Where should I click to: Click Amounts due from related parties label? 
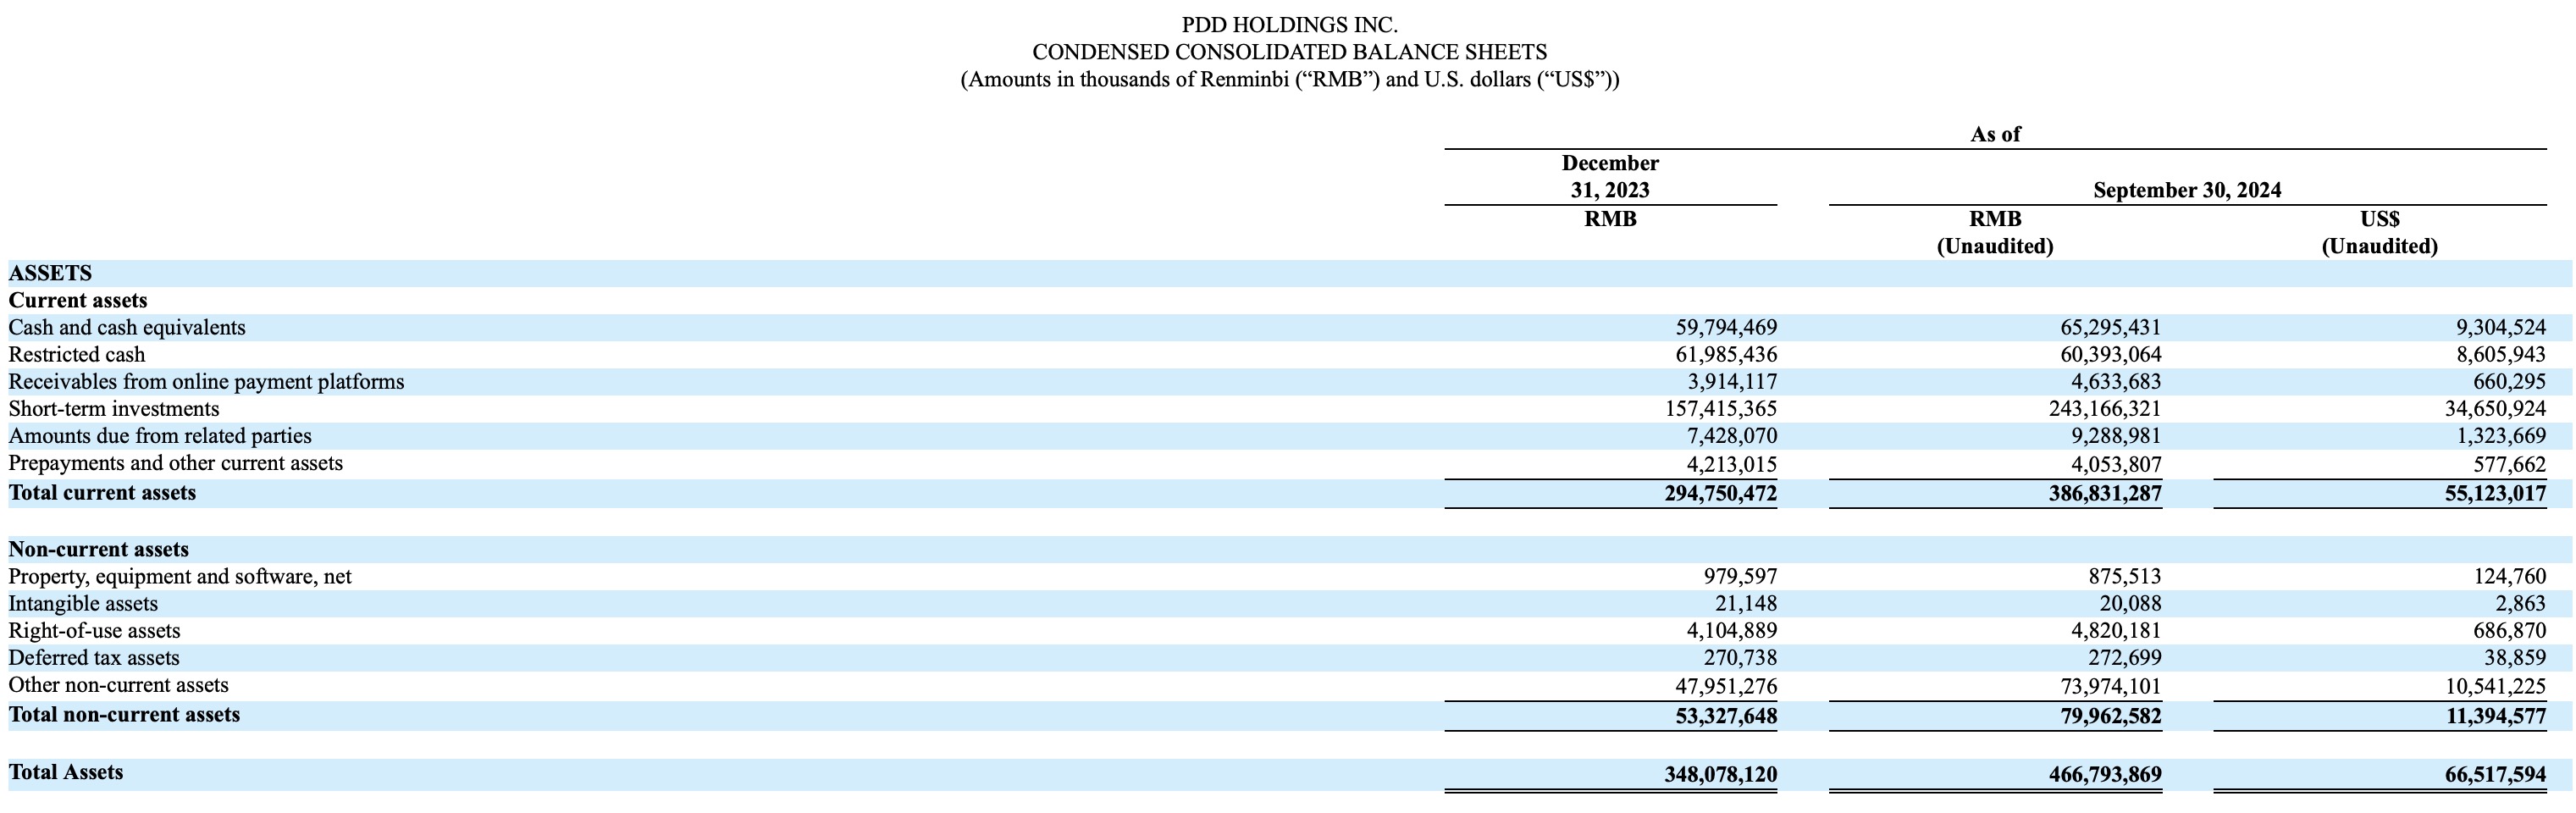click(160, 435)
